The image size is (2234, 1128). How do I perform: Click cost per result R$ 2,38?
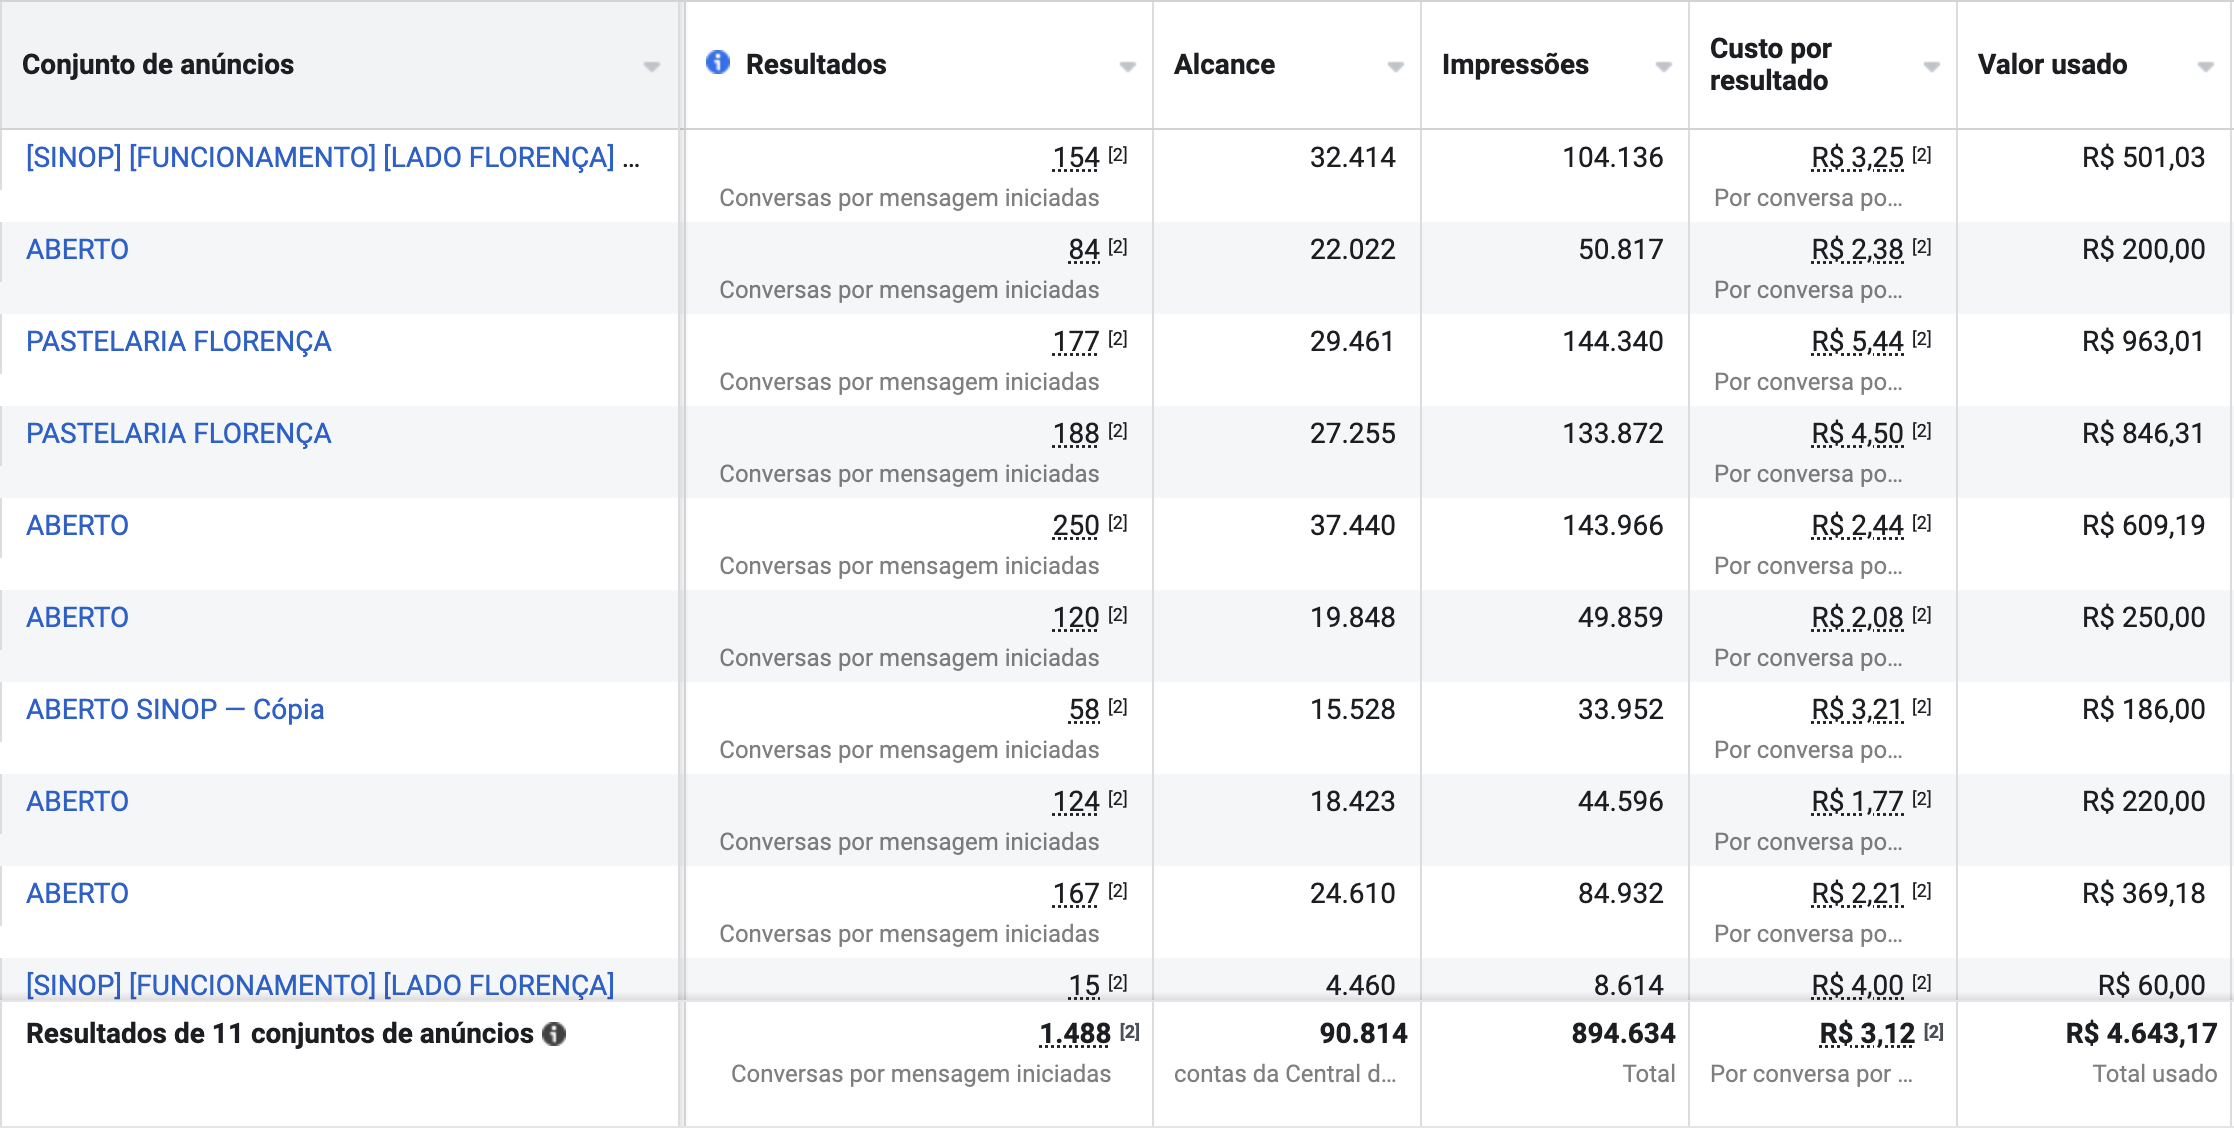(1857, 250)
